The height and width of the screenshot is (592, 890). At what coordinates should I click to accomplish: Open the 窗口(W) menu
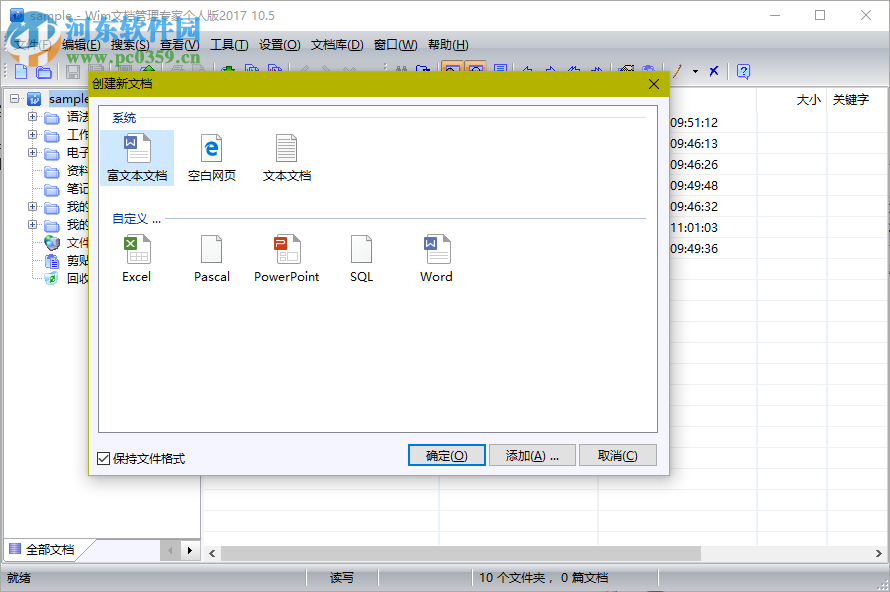click(x=396, y=45)
